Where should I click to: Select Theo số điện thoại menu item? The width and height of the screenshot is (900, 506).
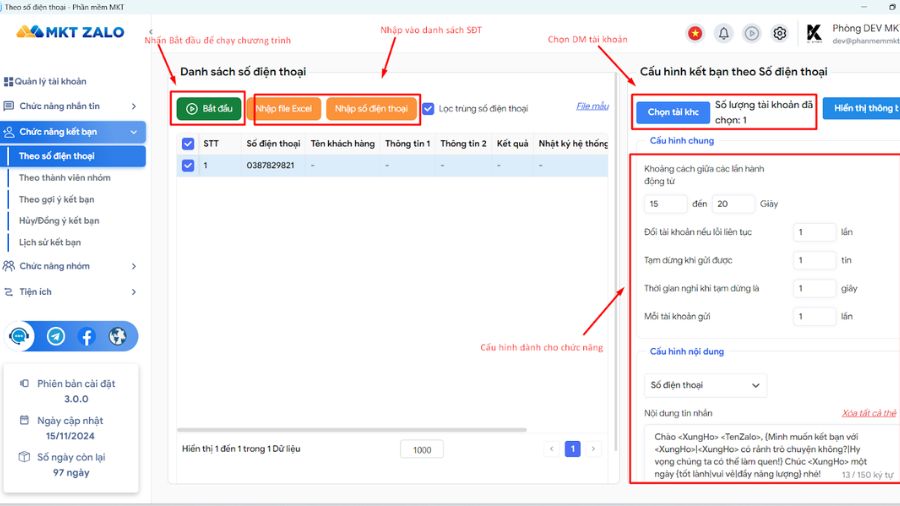point(73,156)
